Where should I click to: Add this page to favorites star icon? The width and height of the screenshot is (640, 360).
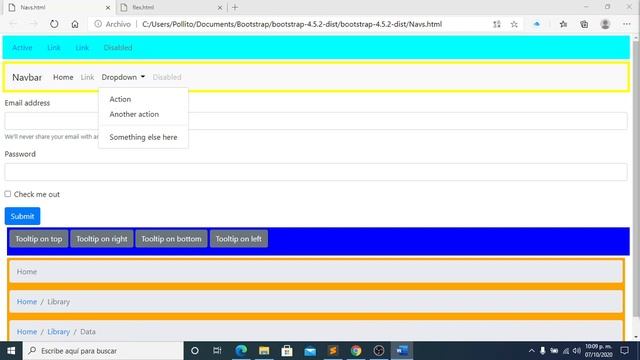pos(514,24)
